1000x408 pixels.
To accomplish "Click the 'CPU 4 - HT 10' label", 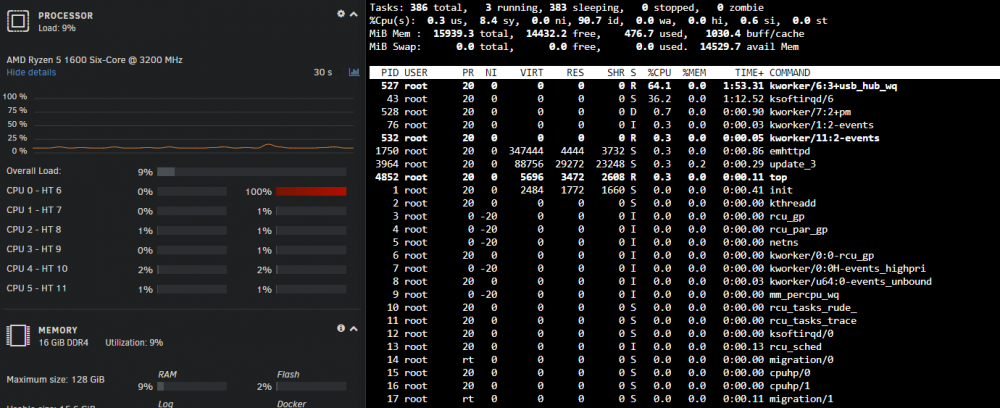I will click(36, 269).
